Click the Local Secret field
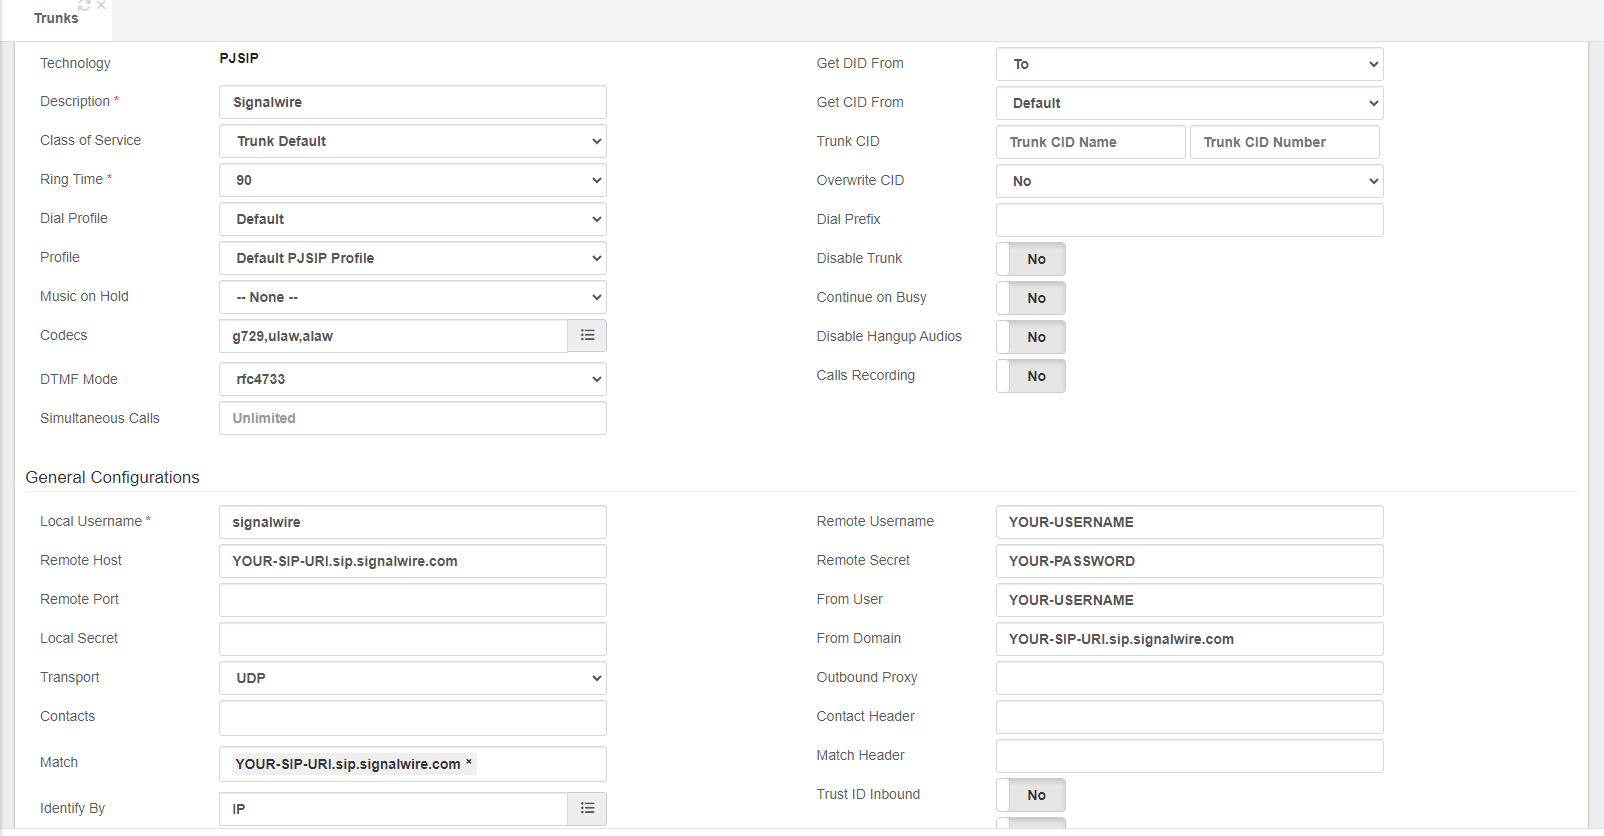This screenshot has height=836, width=1604. coord(413,639)
